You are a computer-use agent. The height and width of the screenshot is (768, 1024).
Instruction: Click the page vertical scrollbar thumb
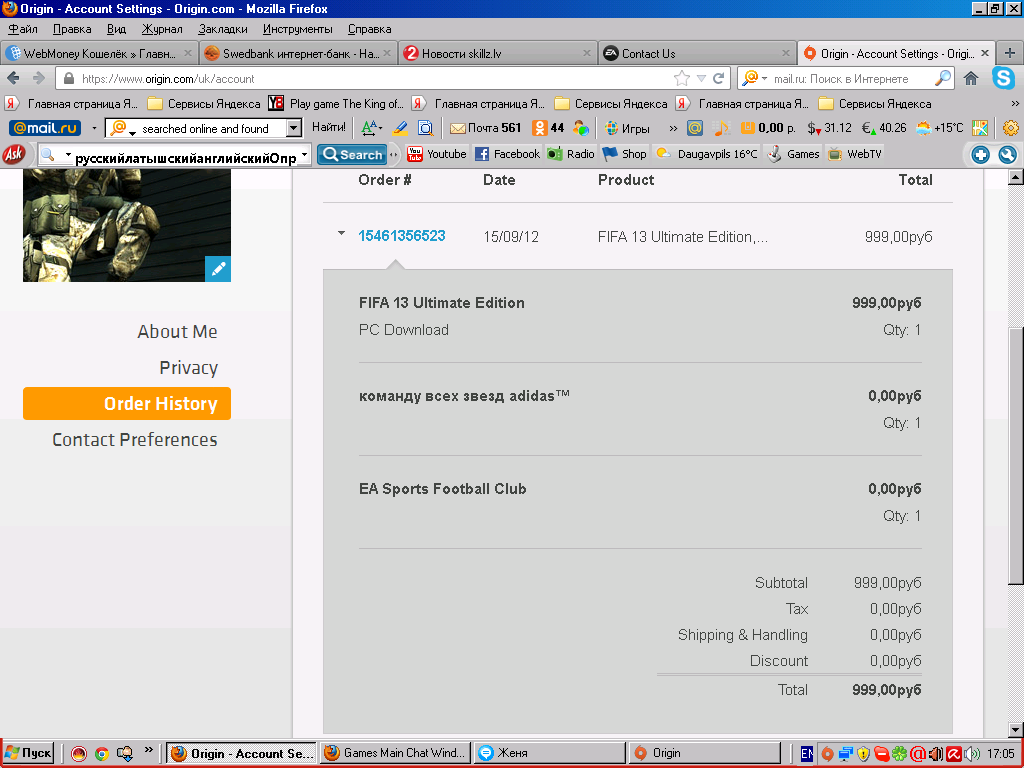pyautogui.click(x=1016, y=454)
